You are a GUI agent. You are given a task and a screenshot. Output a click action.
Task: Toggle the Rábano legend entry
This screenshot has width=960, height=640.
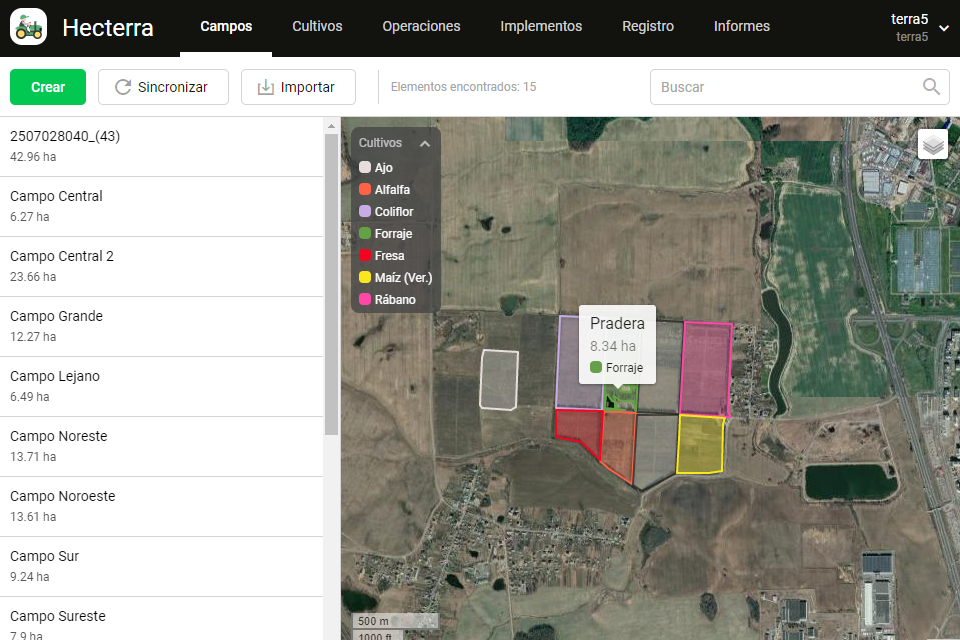coord(394,300)
